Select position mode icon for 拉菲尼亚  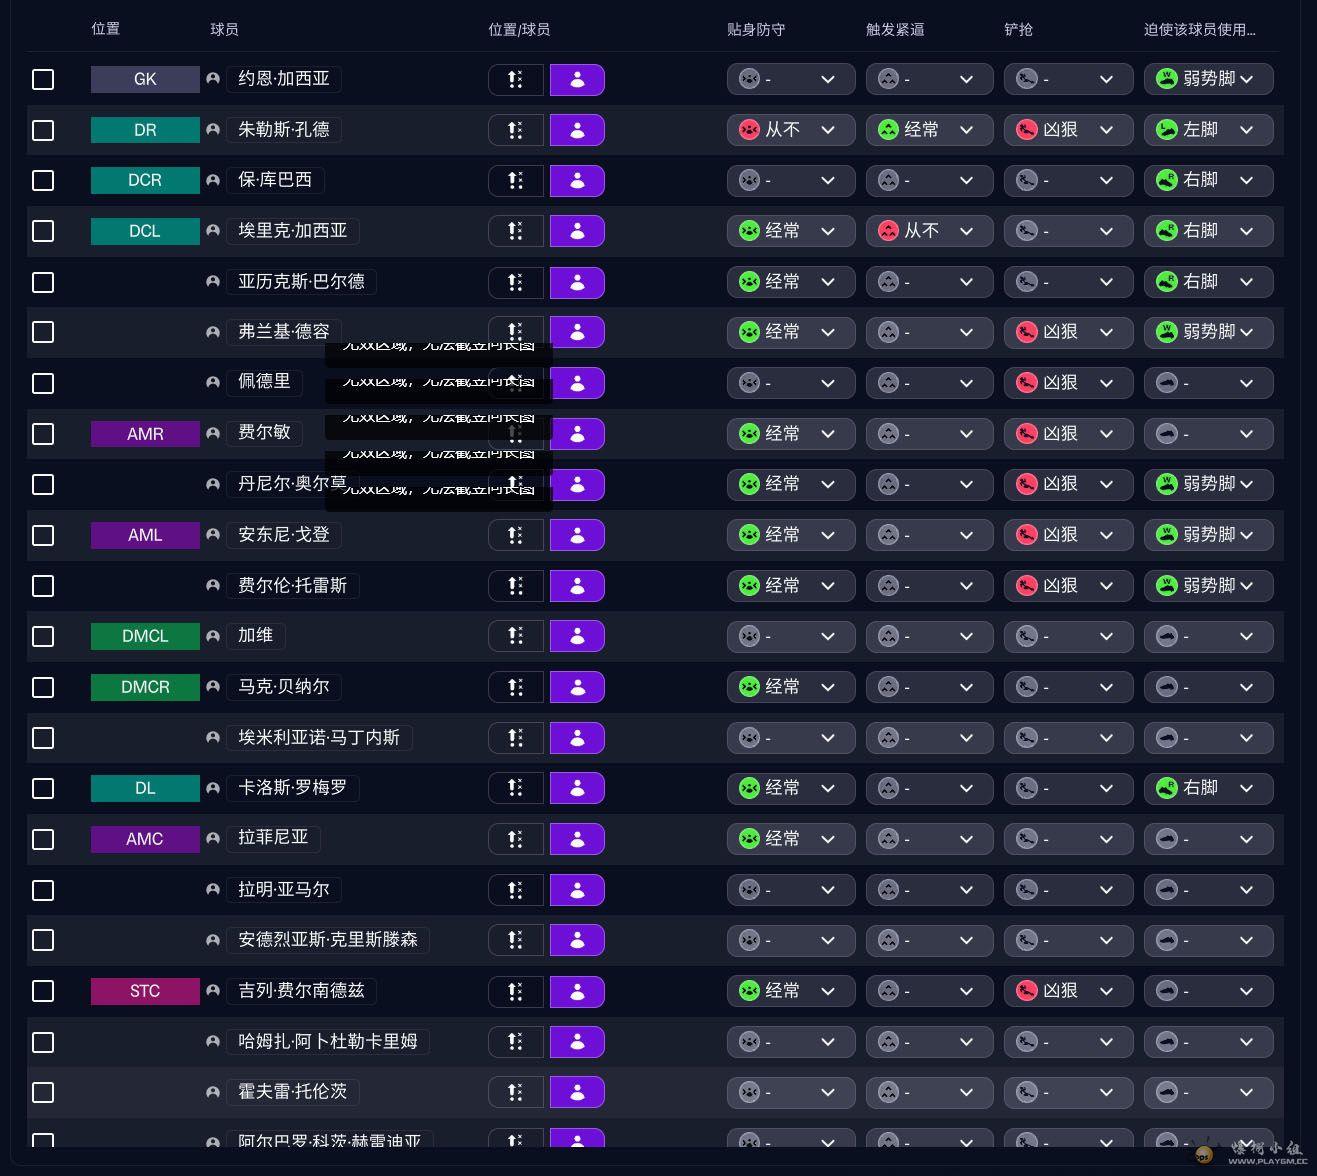(x=516, y=839)
